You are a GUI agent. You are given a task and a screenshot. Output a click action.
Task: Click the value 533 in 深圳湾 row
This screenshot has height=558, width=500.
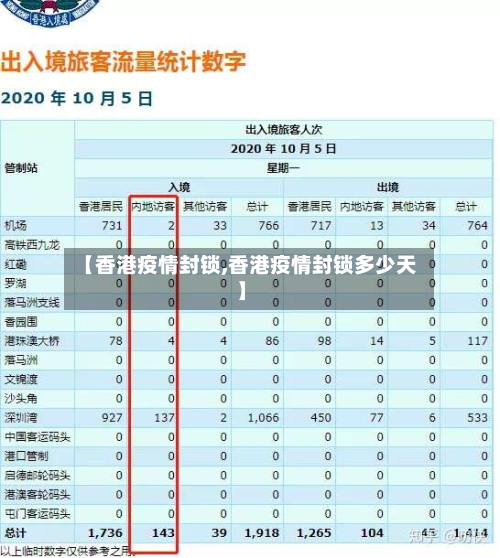pos(478,418)
